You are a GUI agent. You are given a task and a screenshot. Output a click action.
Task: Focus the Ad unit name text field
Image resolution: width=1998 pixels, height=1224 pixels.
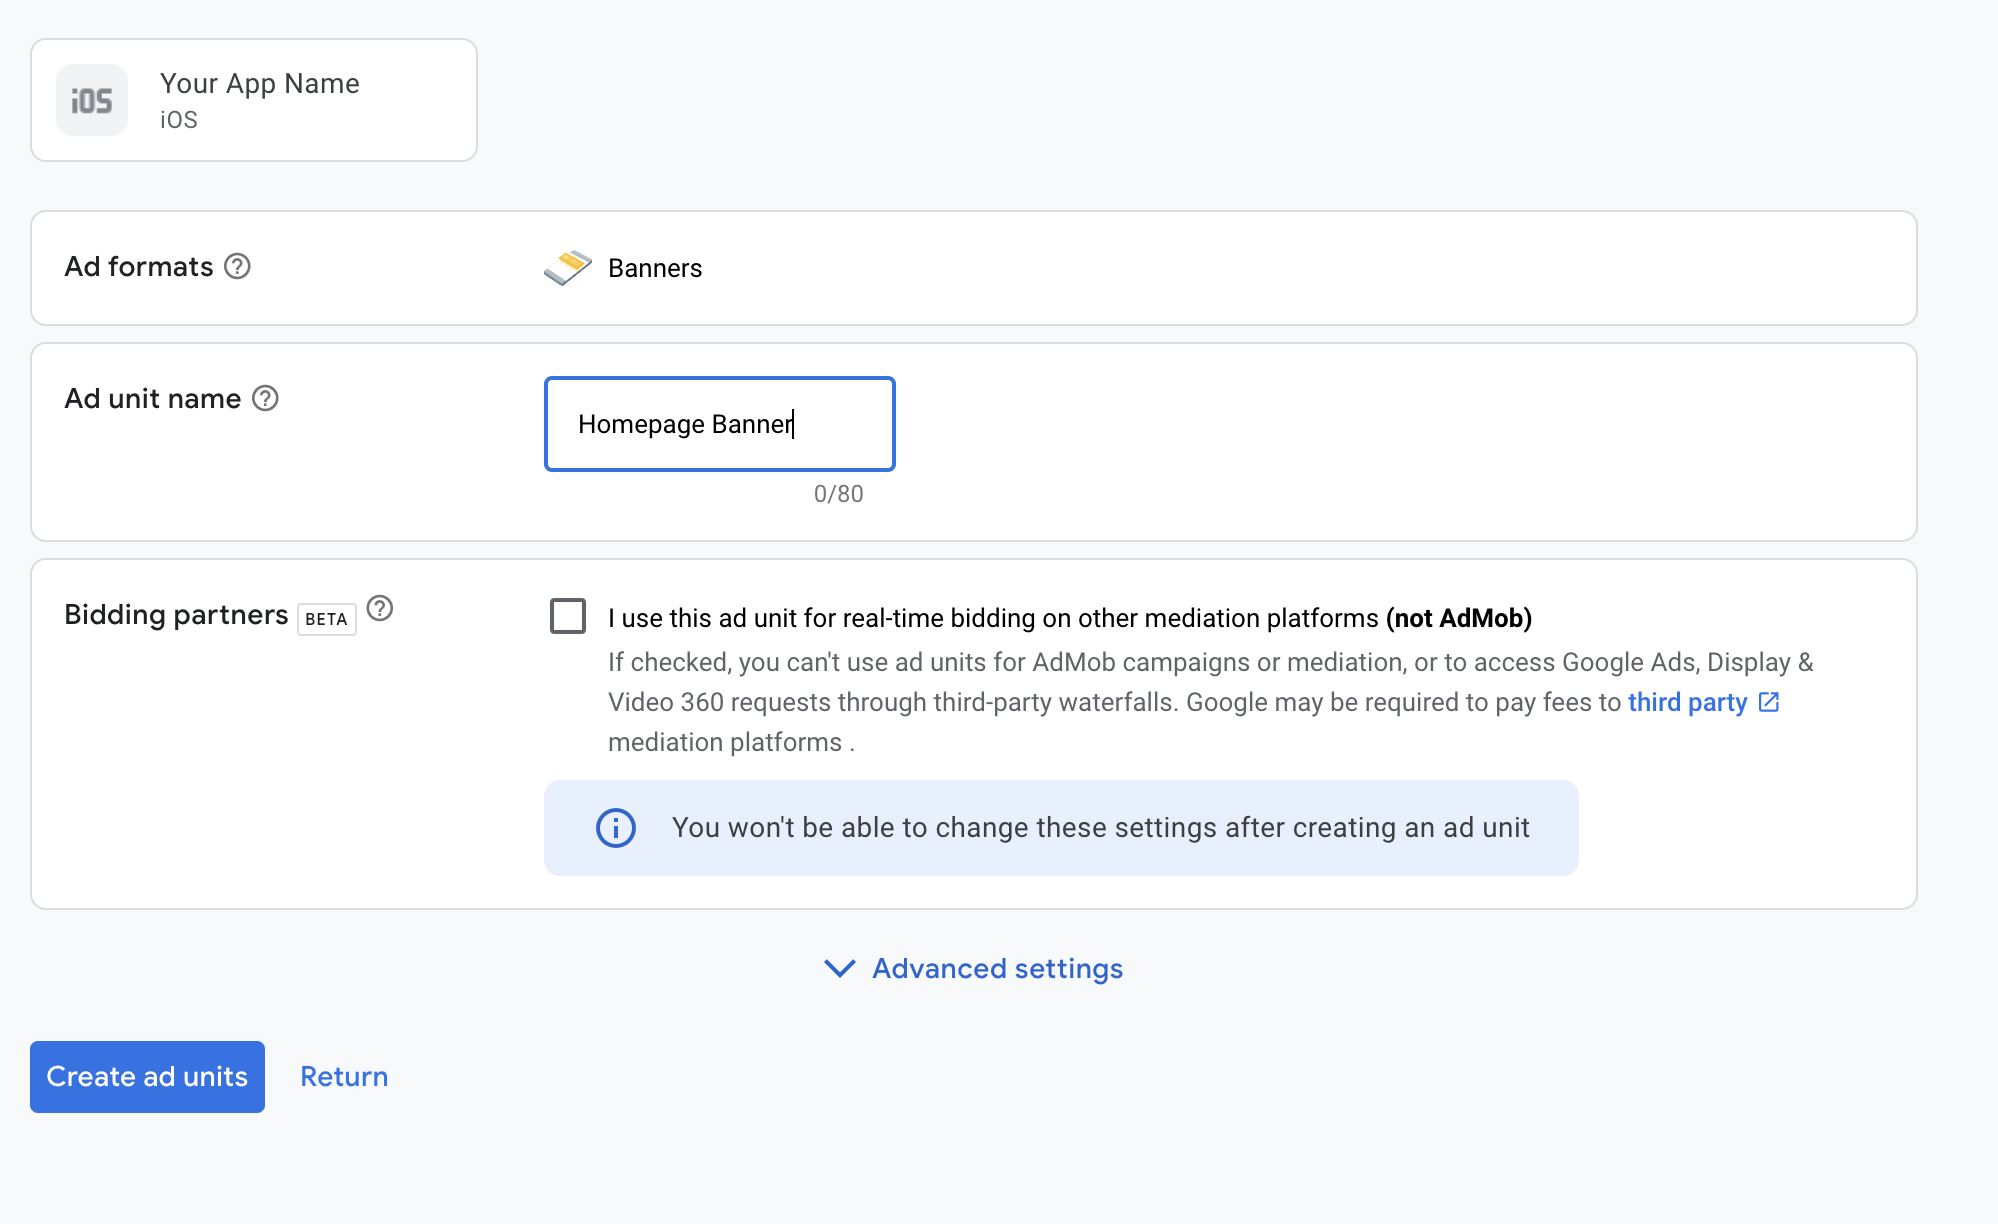[719, 424]
